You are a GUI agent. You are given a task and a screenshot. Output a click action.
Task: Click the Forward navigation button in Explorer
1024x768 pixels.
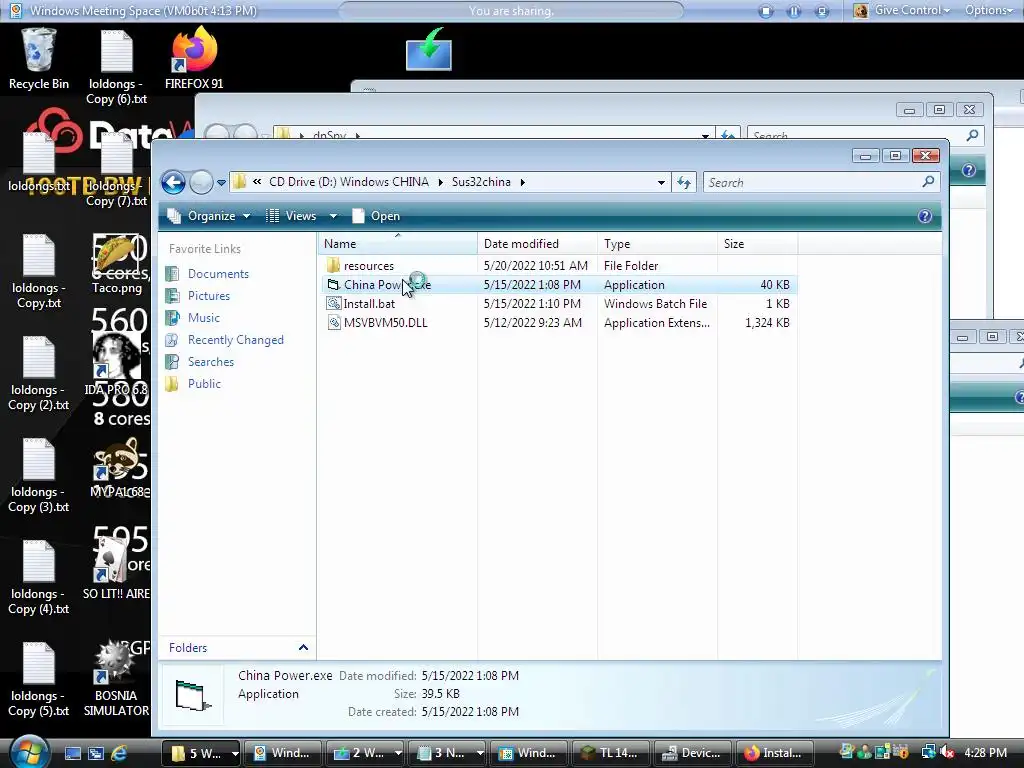(201, 182)
